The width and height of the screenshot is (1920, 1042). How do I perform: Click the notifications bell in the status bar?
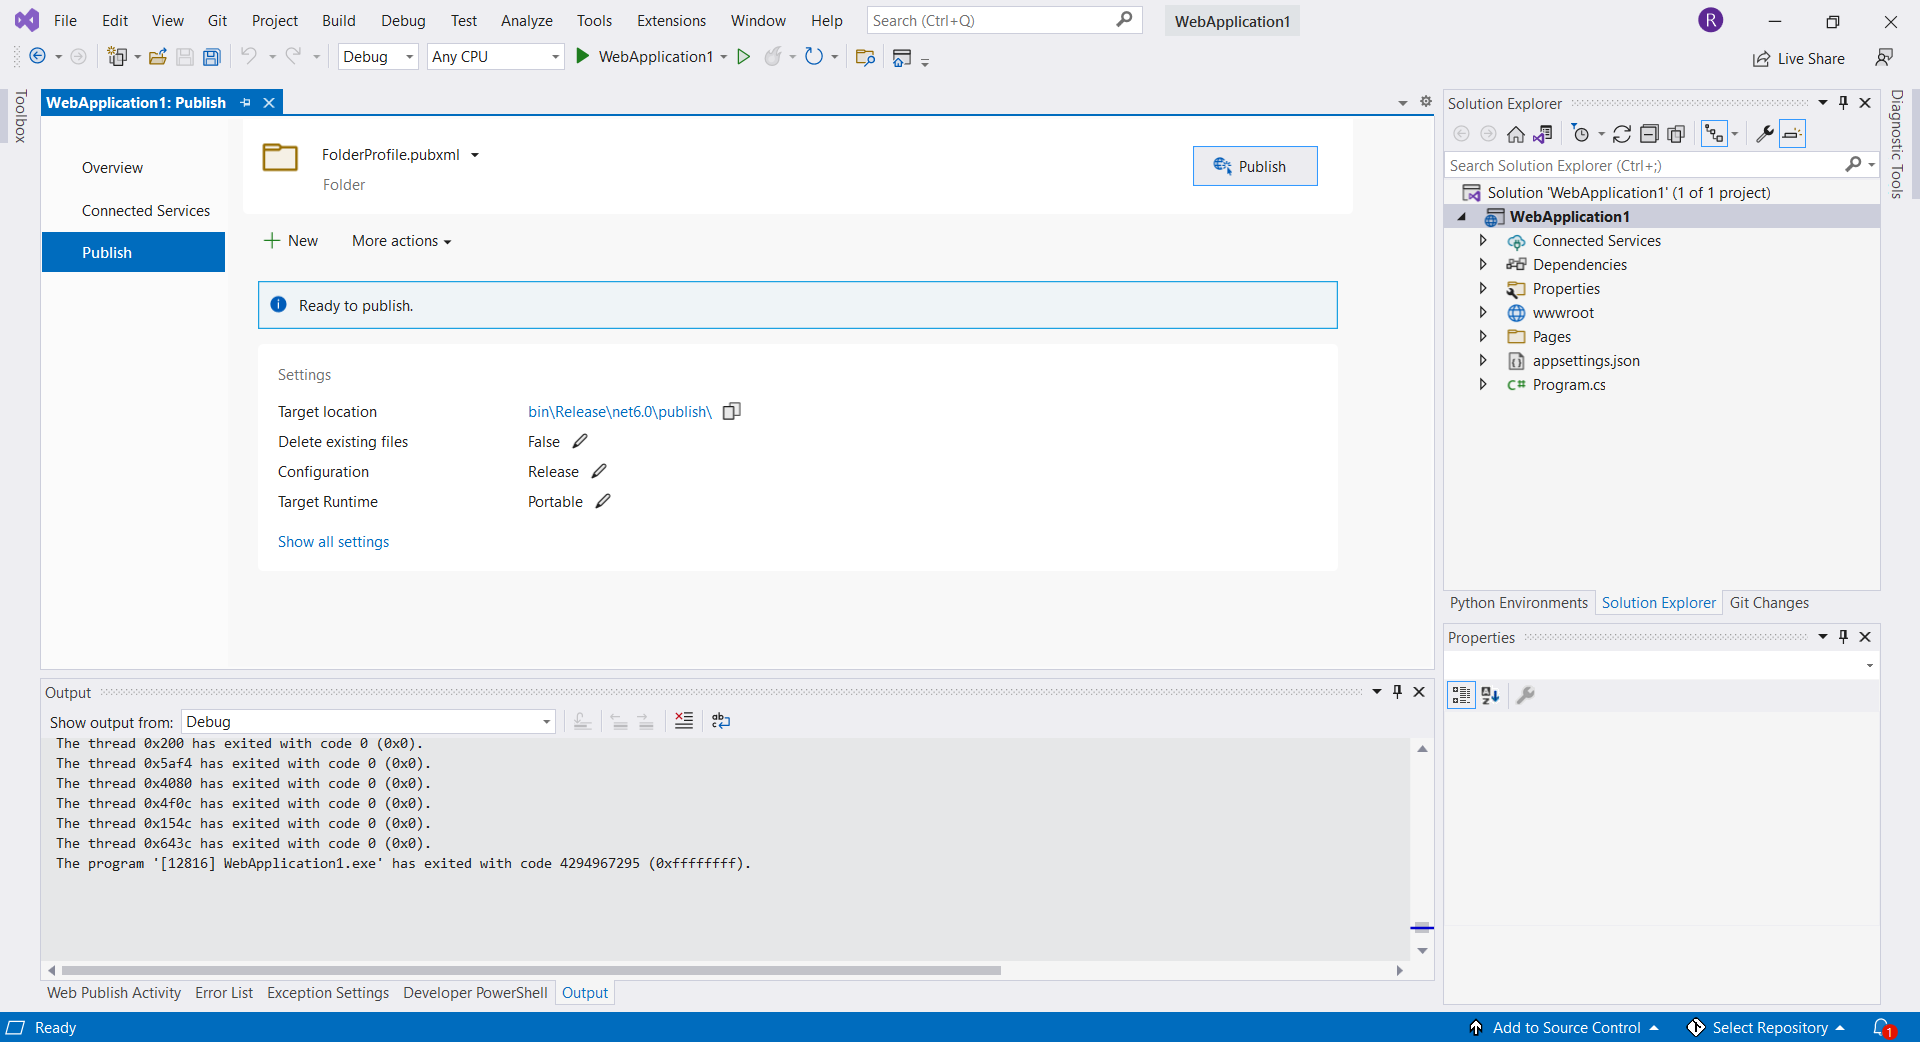tap(1882, 1028)
